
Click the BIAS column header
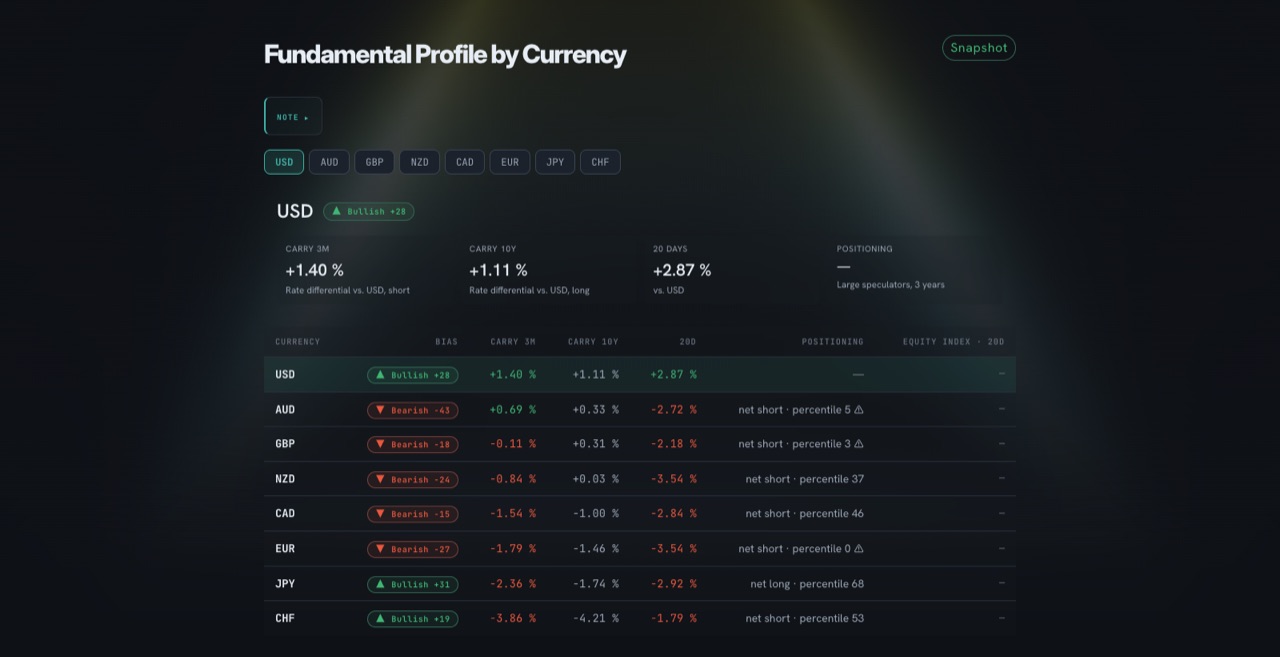tap(446, 342)
